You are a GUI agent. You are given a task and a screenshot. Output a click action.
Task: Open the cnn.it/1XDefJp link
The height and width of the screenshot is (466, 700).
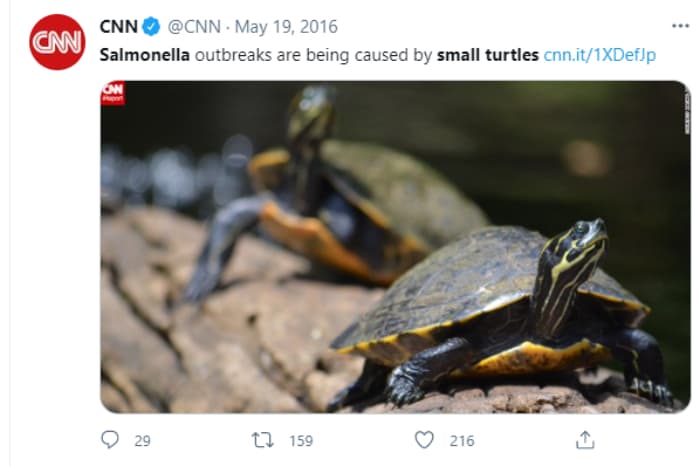tap(599, 54)
